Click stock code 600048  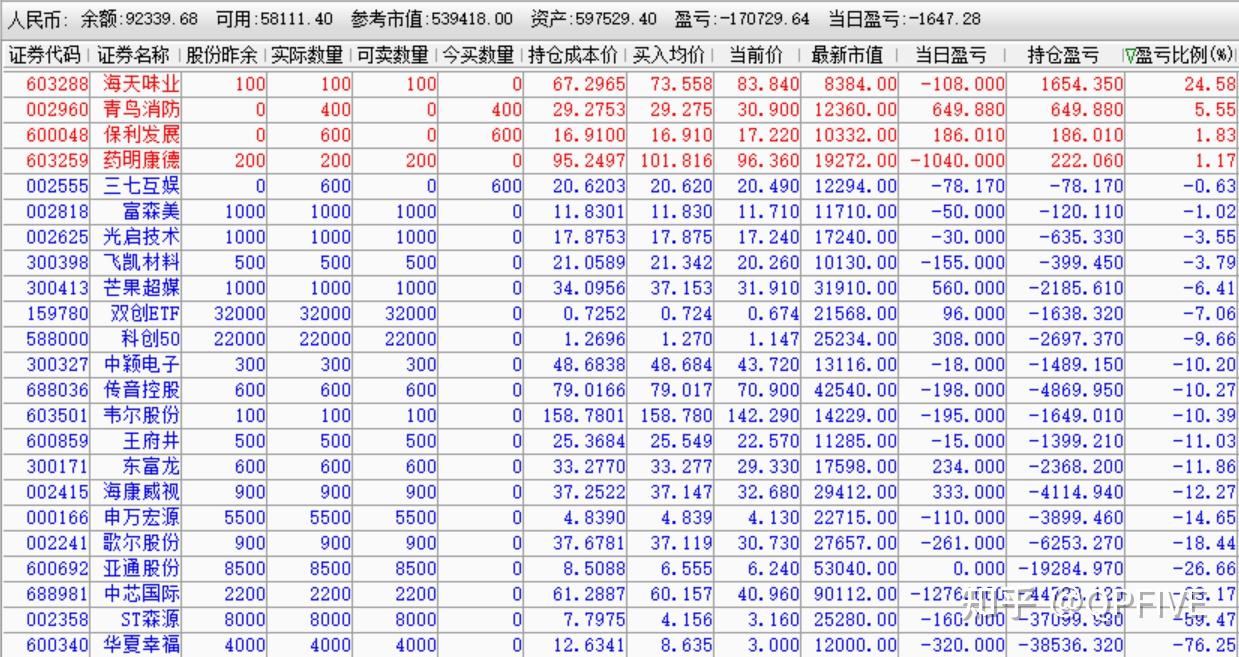click(x=57, y=135)
